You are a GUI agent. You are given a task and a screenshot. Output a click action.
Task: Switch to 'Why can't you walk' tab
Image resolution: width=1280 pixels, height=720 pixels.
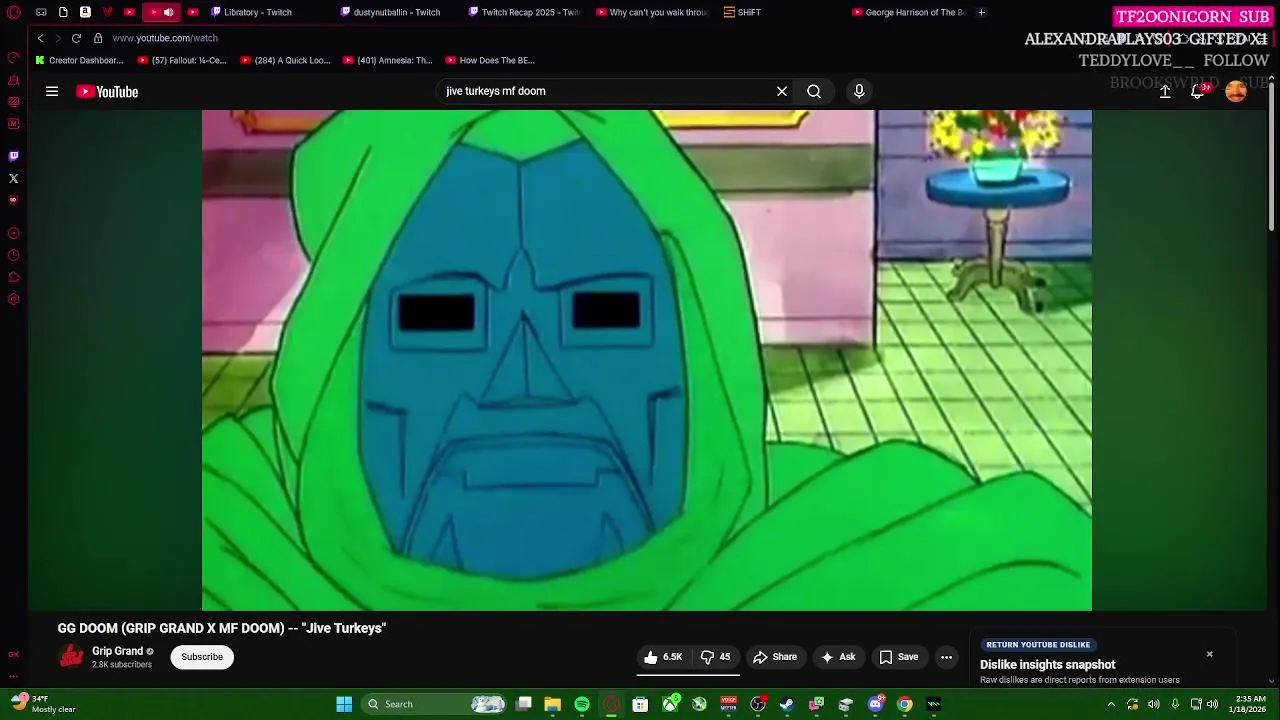point(652,12)
